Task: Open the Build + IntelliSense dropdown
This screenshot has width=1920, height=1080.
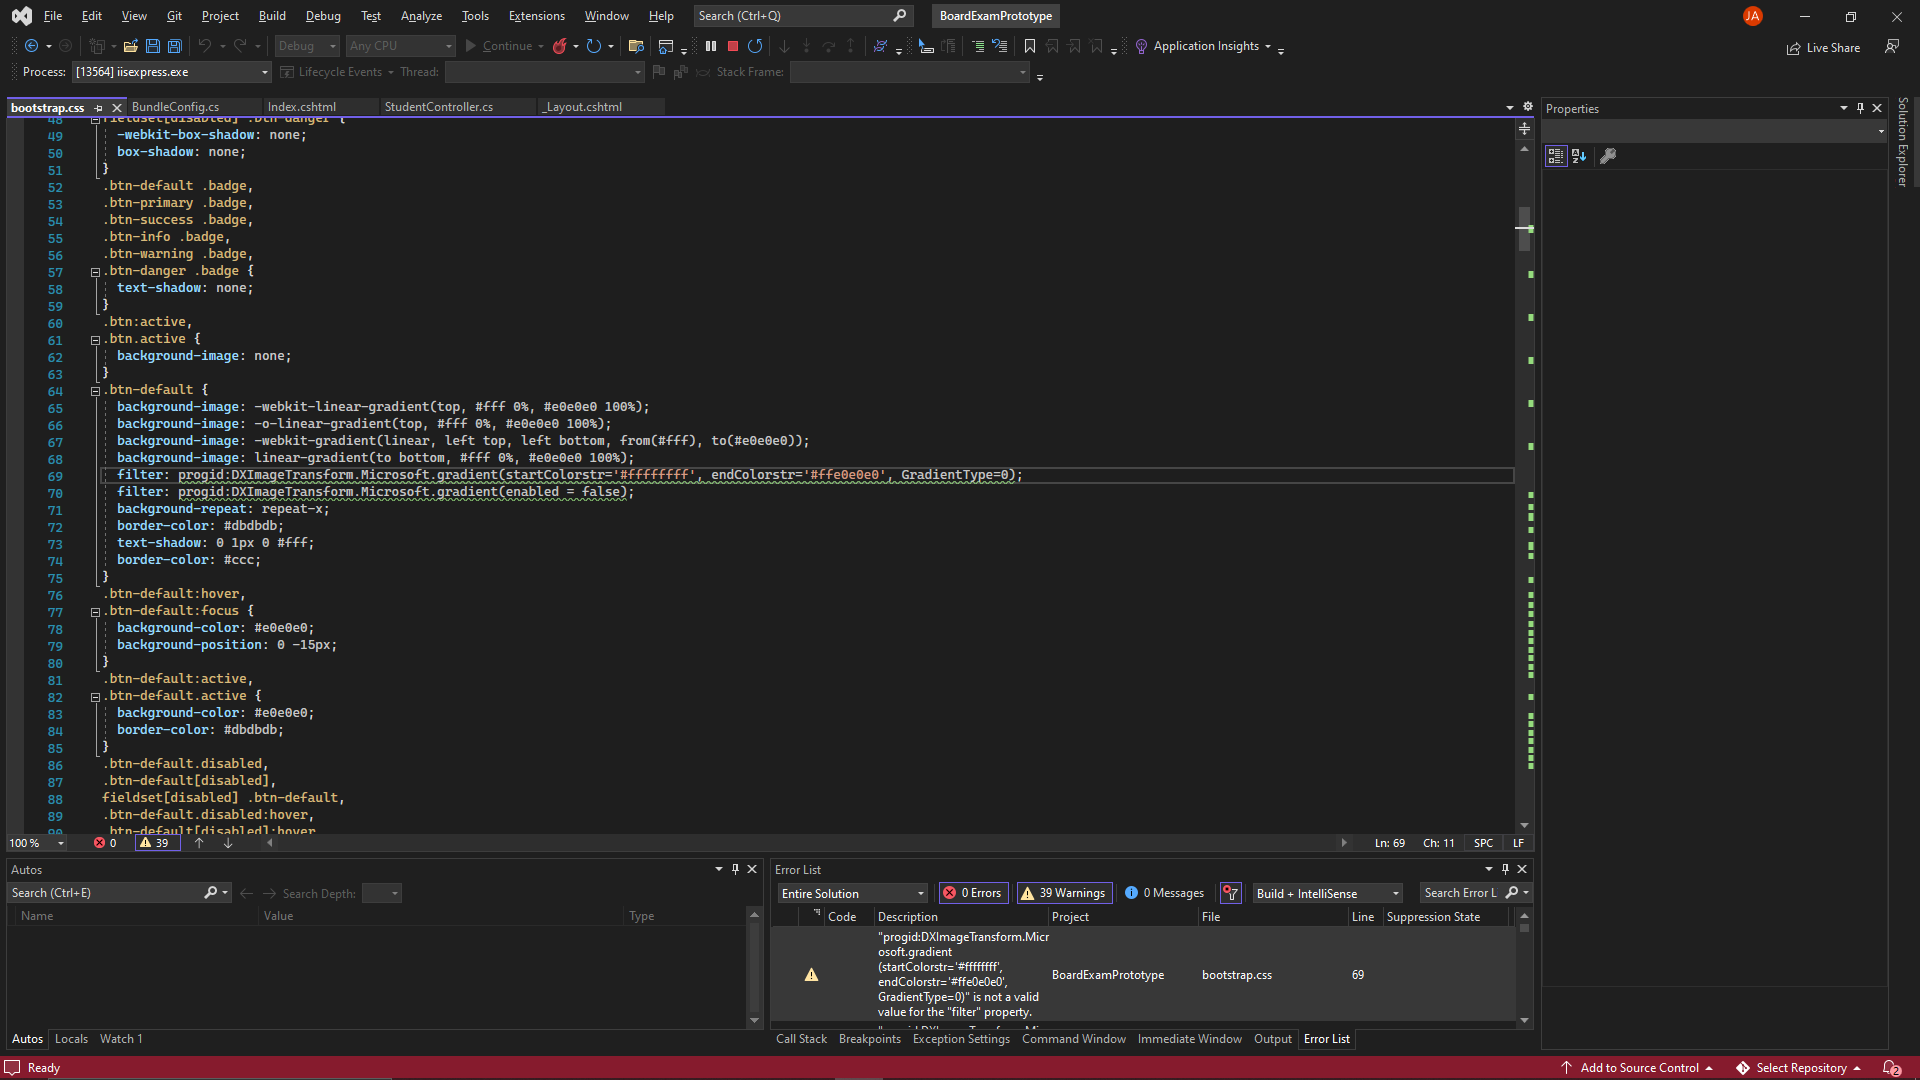Action: tap(1327, 893)
